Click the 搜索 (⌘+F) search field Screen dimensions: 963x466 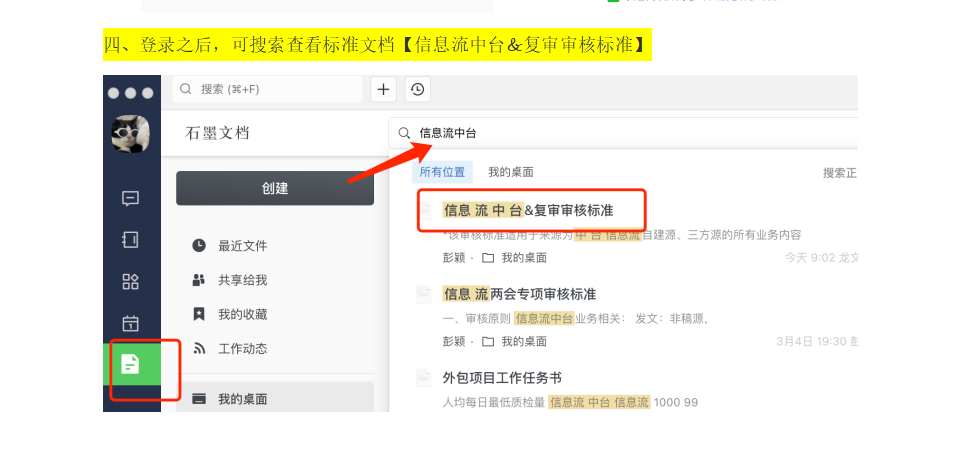pyautogui.click(x=268, y=90)
